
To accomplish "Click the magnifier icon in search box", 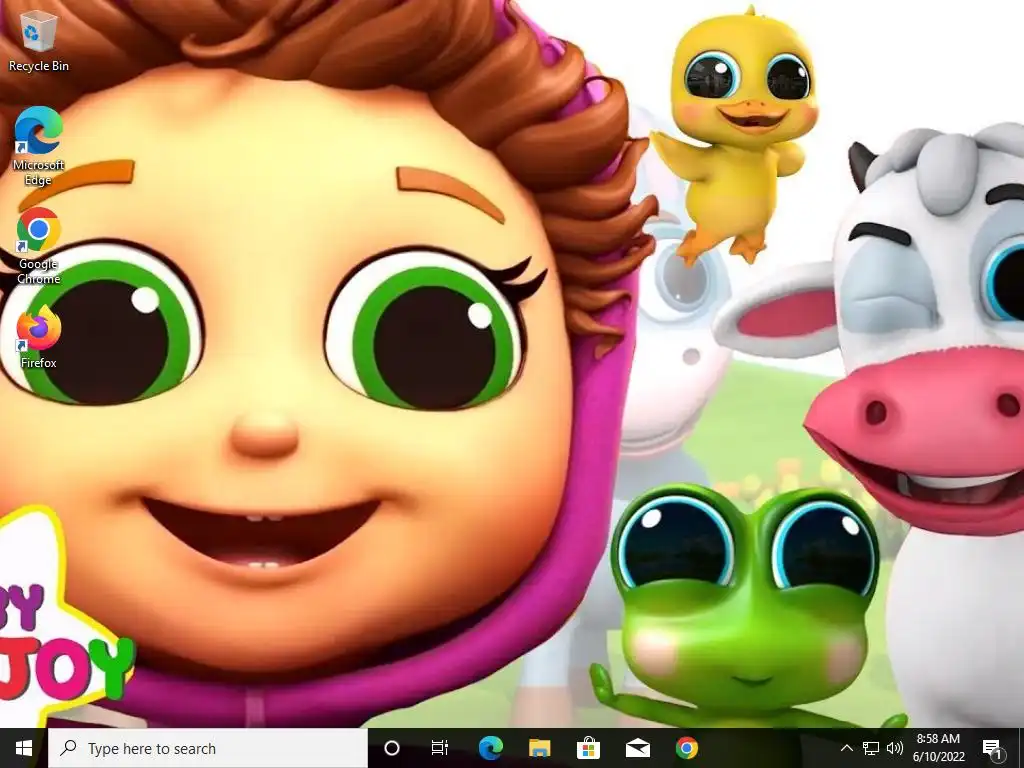I will [68, 748].
